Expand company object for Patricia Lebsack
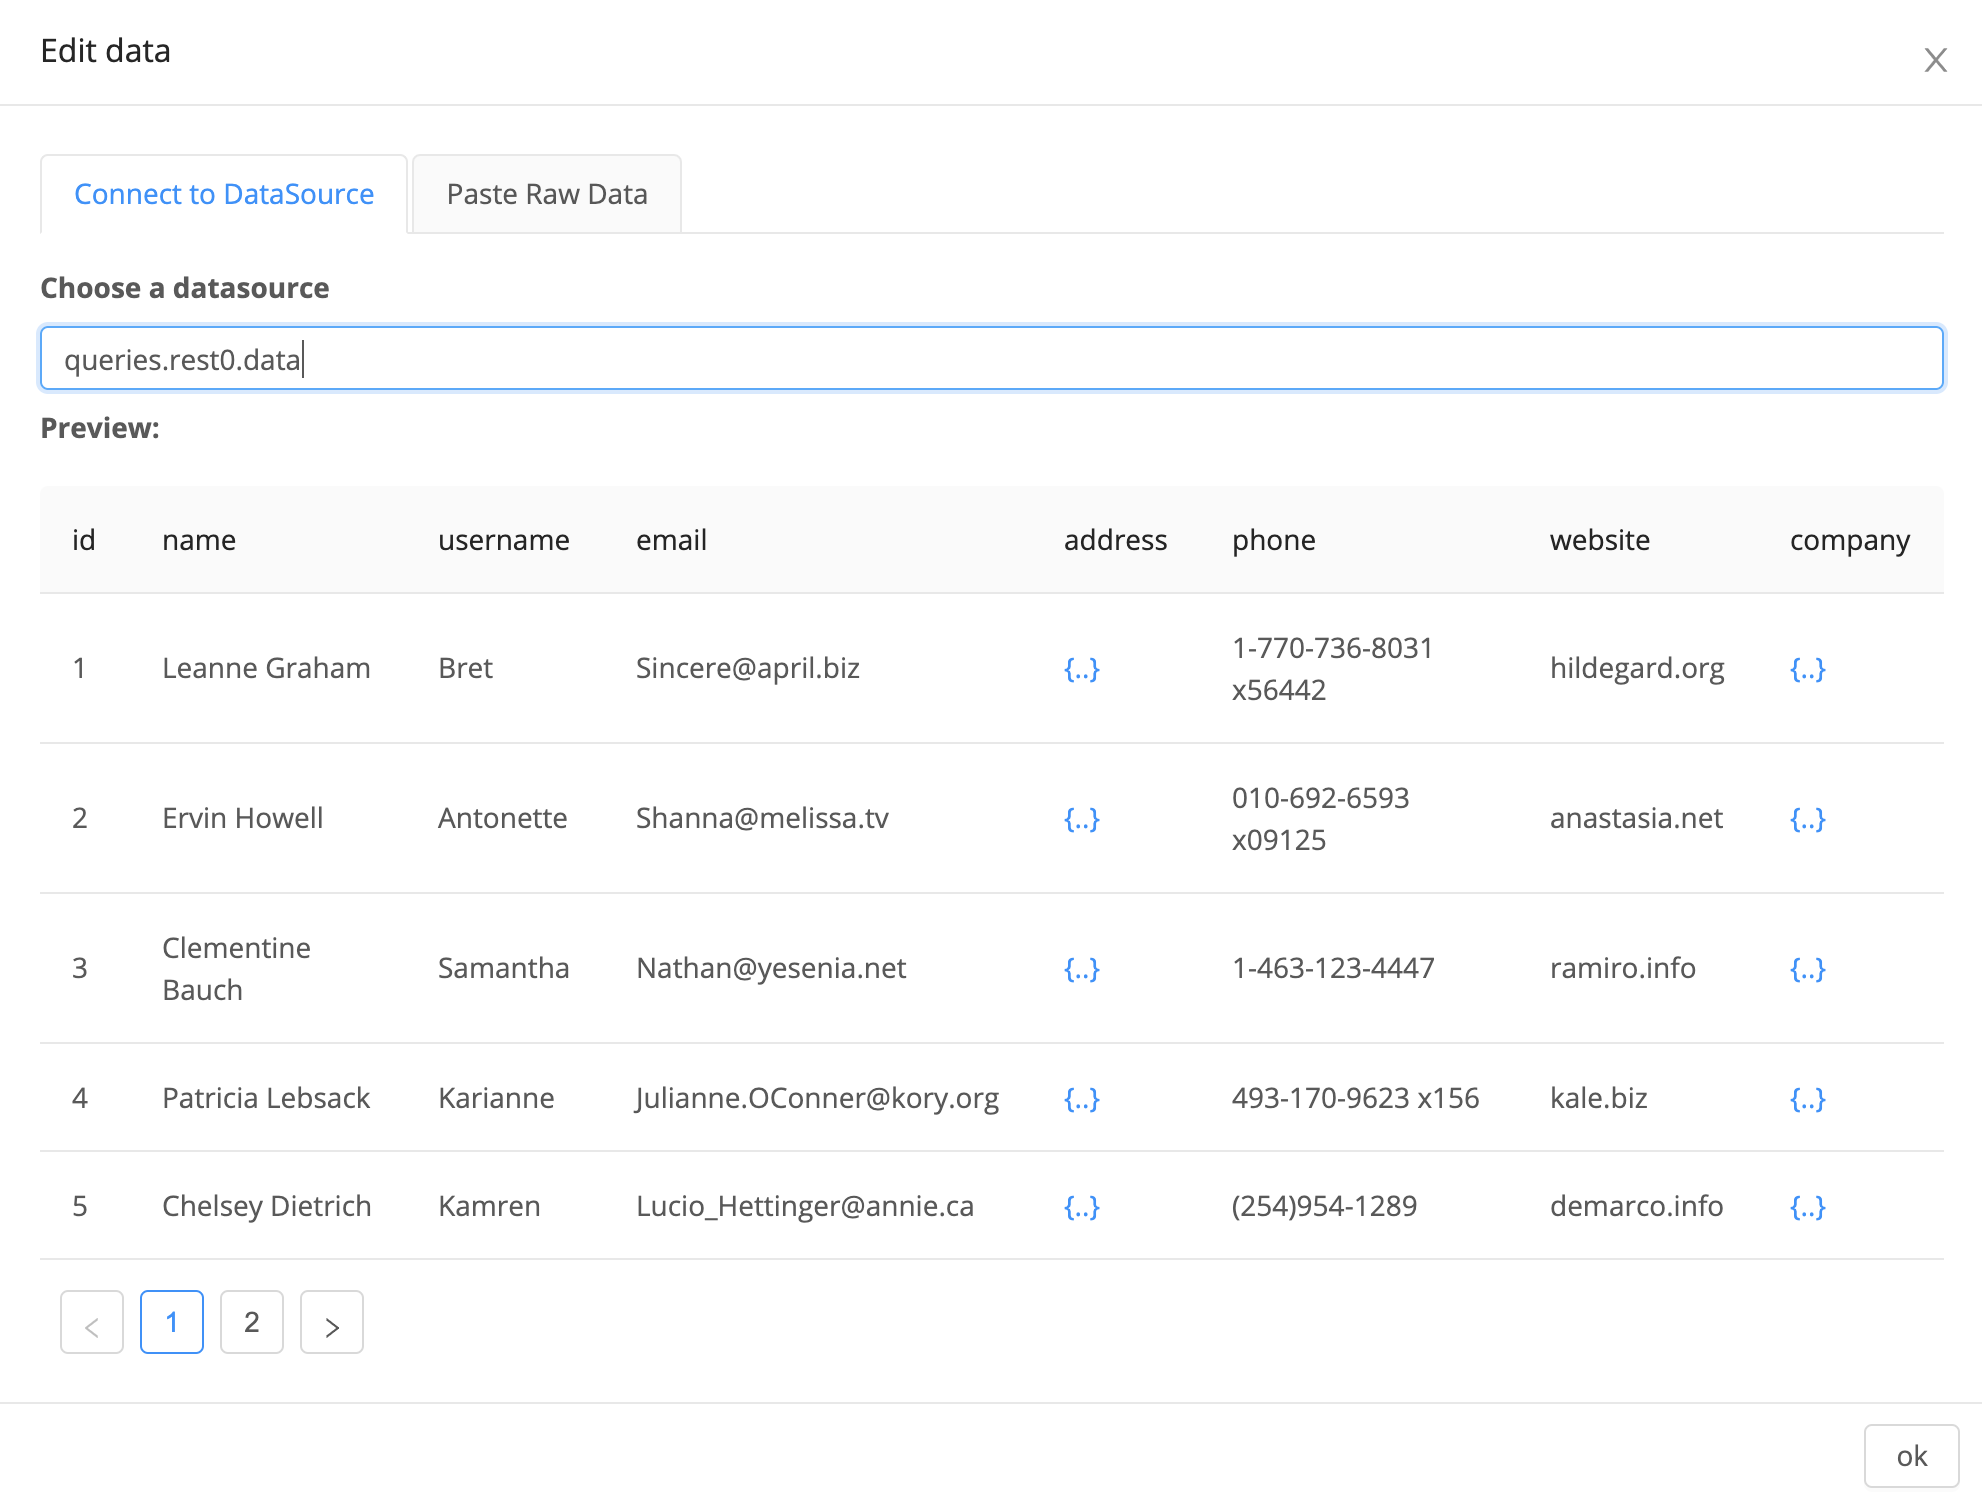Viewport: 1982px width, 1500px height. [1808, 1098]
